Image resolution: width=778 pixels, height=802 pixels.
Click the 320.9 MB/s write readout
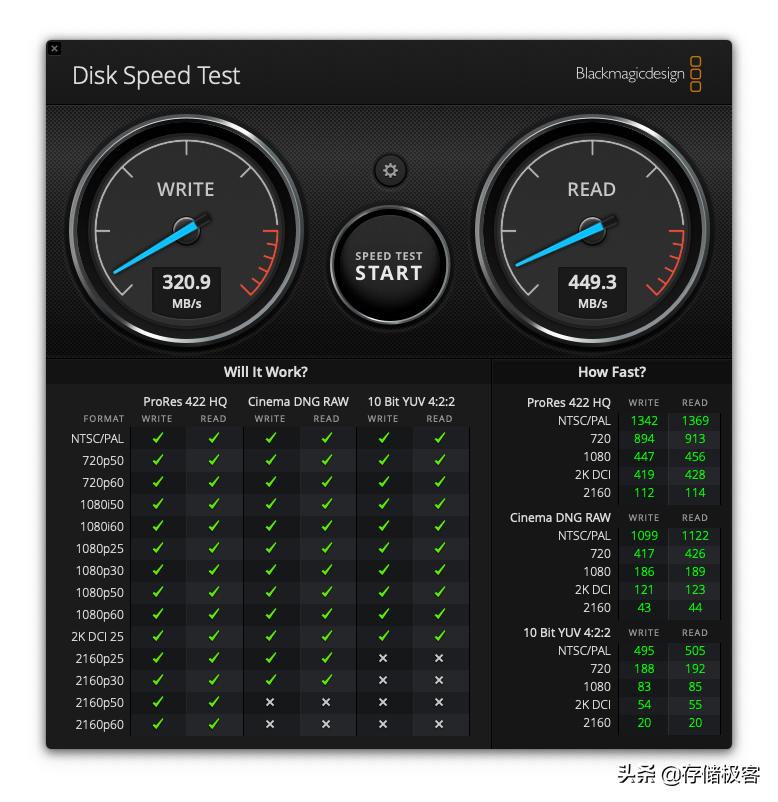coord(186,291)
